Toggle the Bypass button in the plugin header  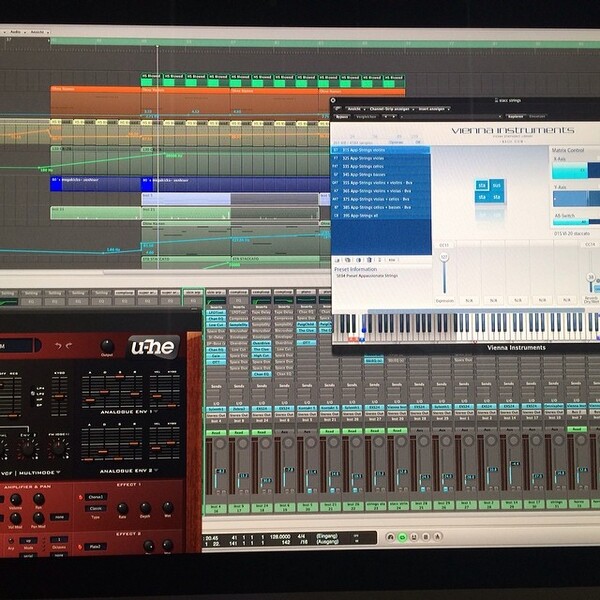[x=342, y=117]
